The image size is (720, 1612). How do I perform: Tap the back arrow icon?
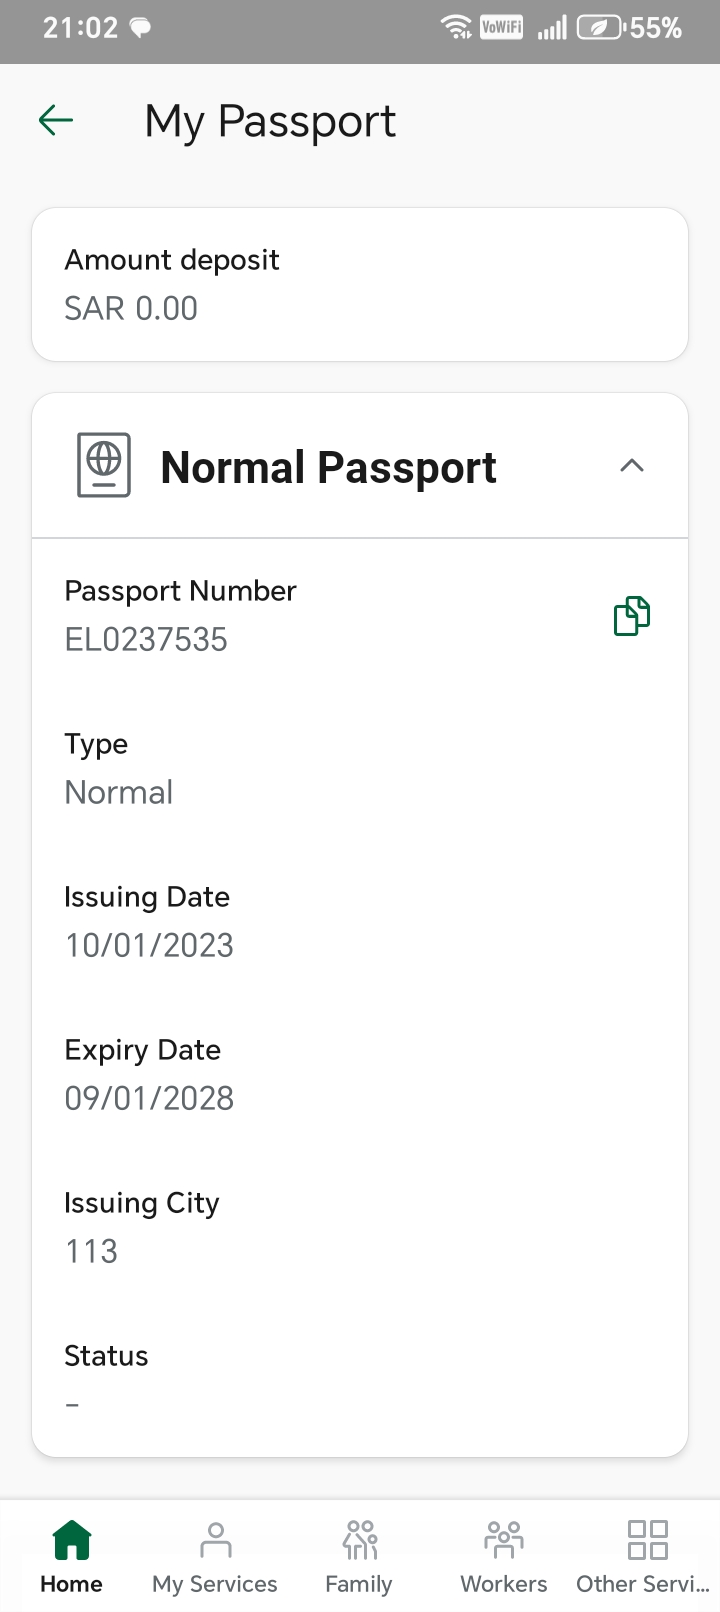pos(56,121)
